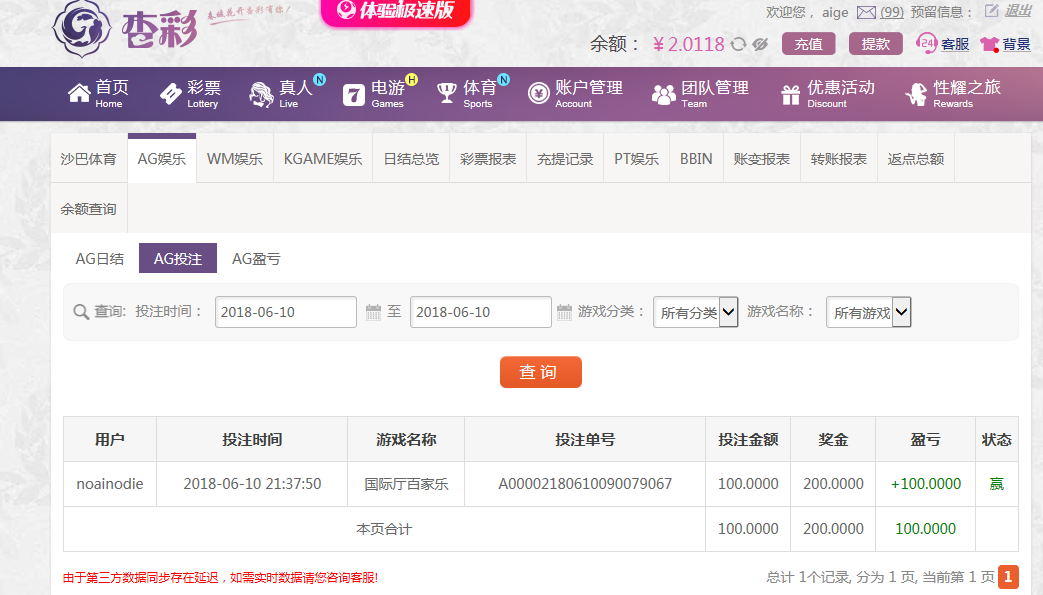Switch to the PT娱乐 tab
This screenshot has height=595, width=1043.
pos(637,158)
